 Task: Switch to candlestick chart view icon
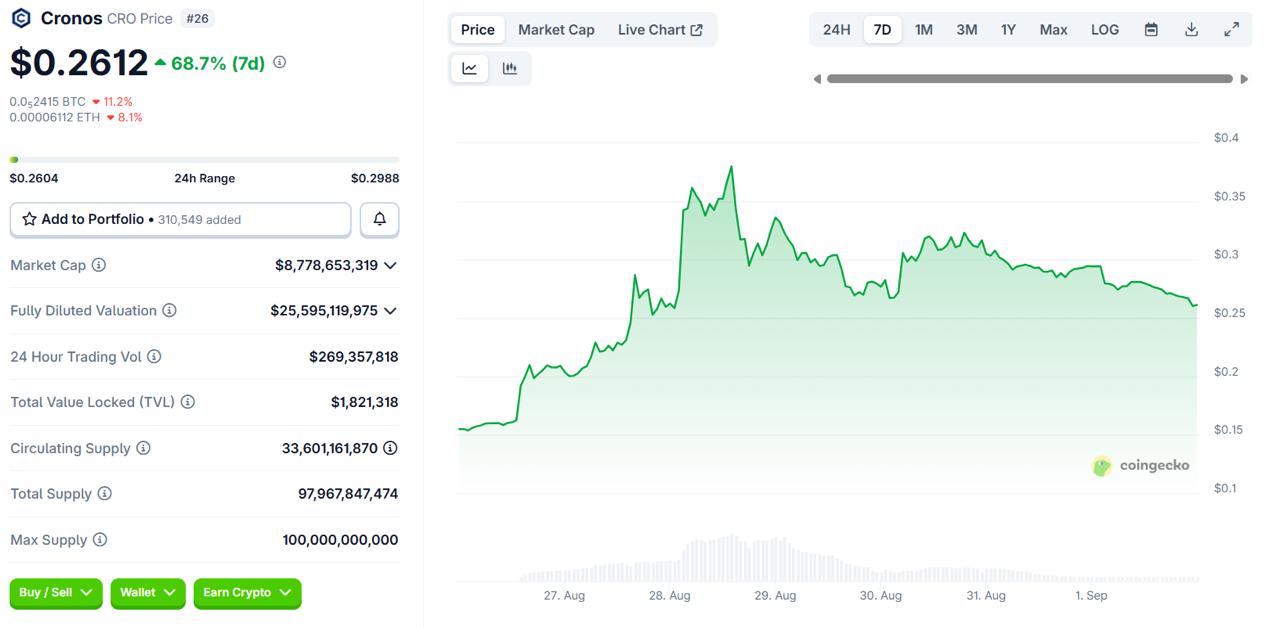(x=510, y=68)
